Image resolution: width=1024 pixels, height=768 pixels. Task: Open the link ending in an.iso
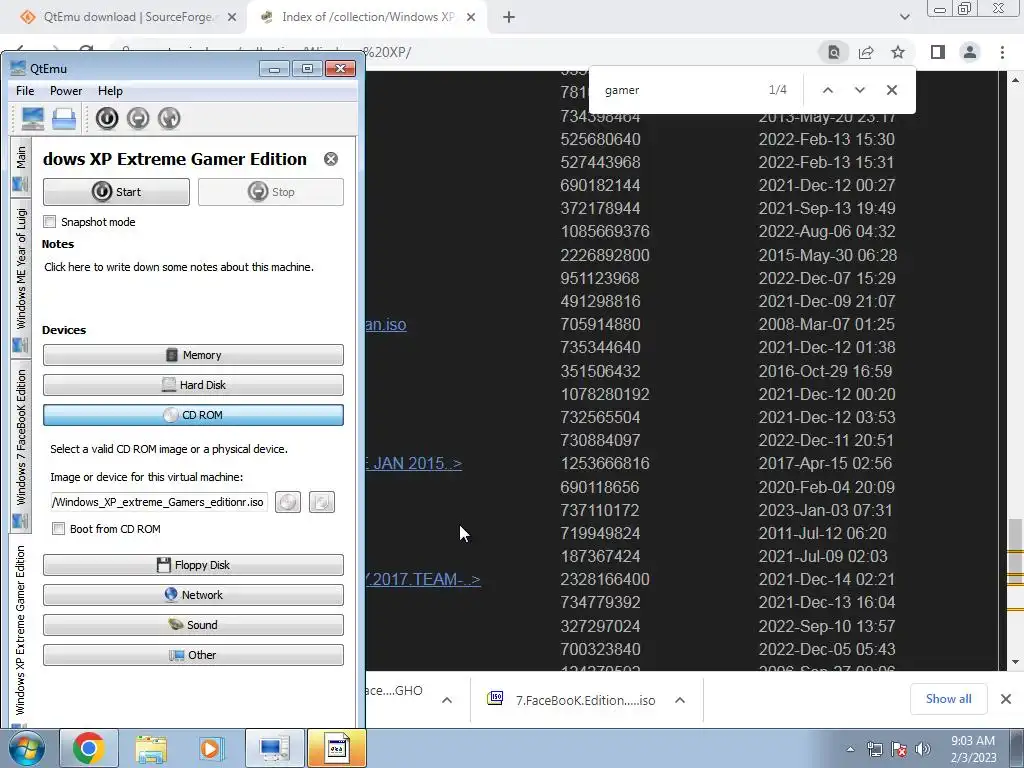(x=386, y=325)
